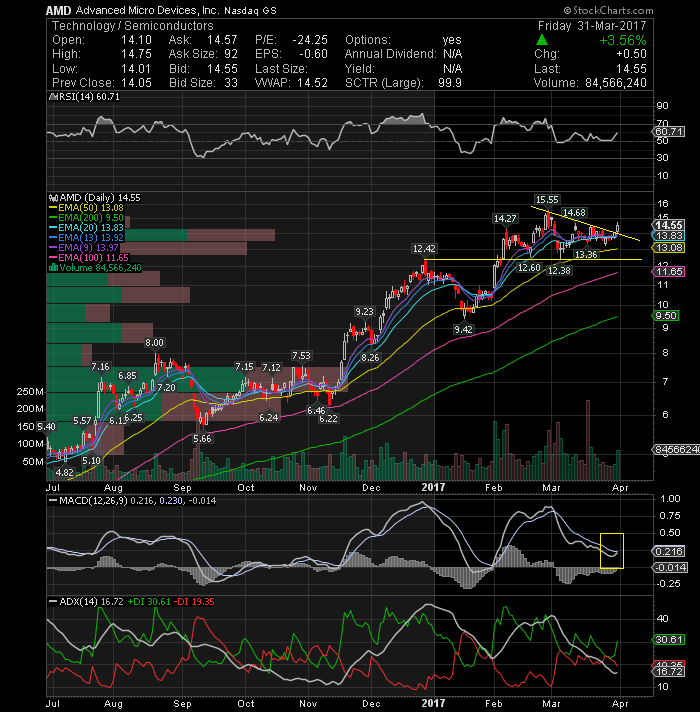Image resolution: width=700 pixels, height=712 pixels.
Task: Click the green EMA(200) legend line marker
Action: [53, 218]
